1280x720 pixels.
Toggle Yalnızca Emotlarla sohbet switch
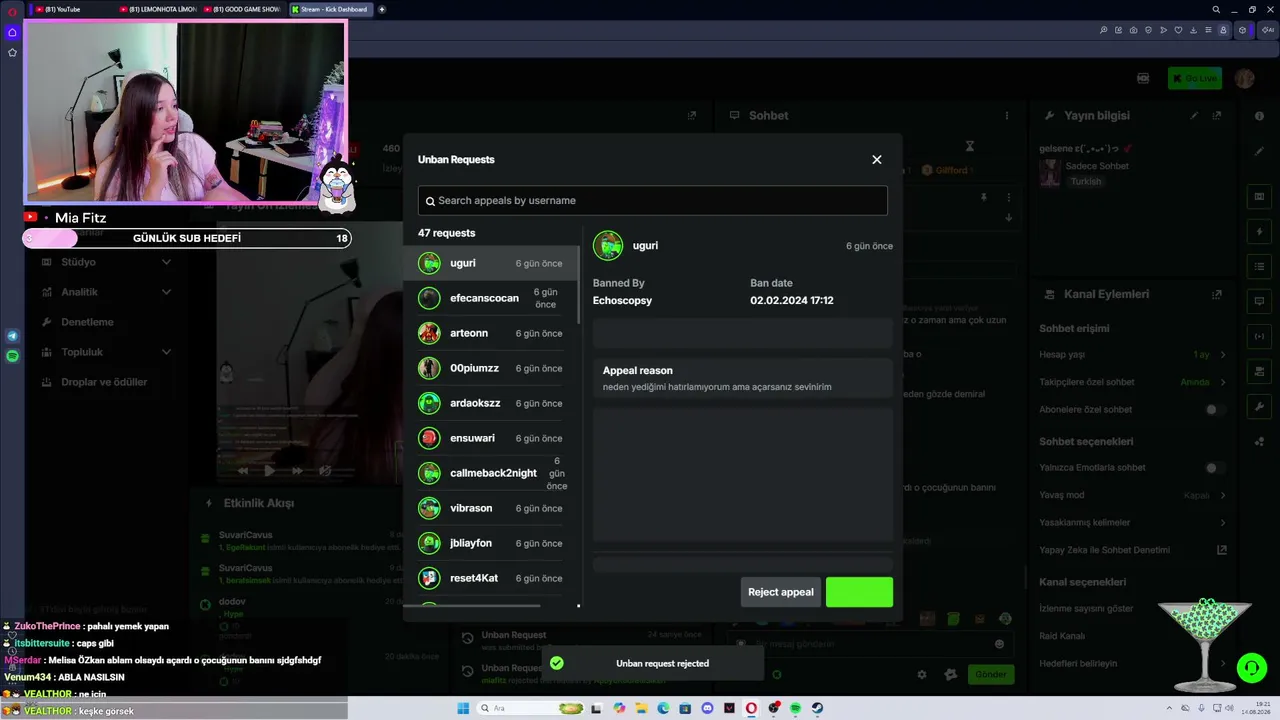(1214, 468)
